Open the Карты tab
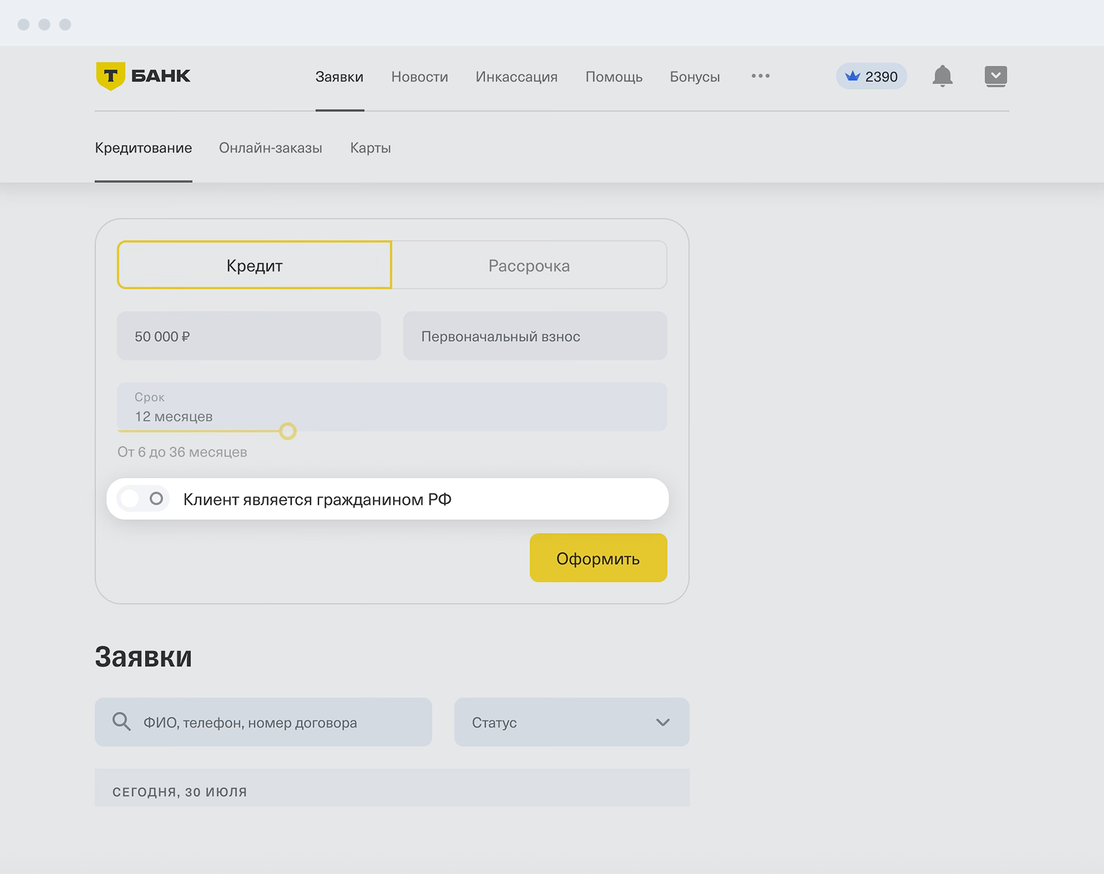 (x=370, y=148)
